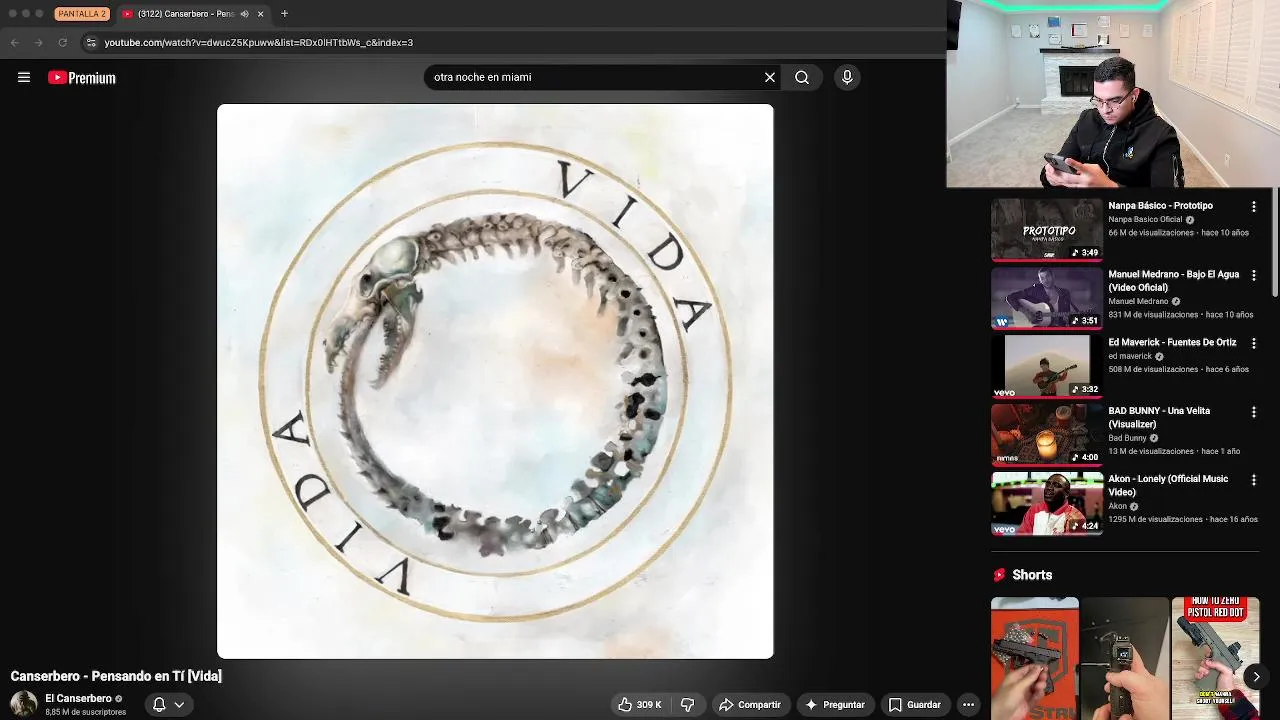The height and width of the screenshot is (720, 1280).
Task: Open the Compartir share dialog
Action: coord(750,705)
